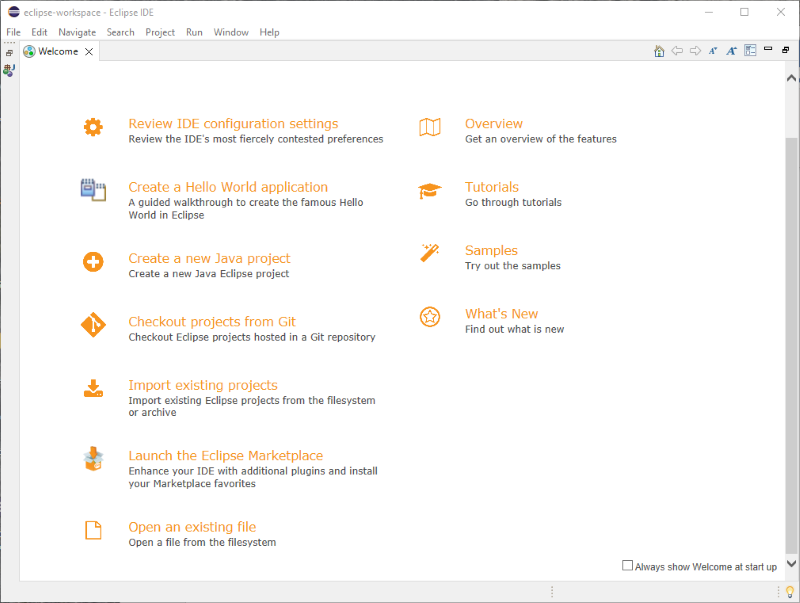Open the Search menu

(x=120, y=32)
